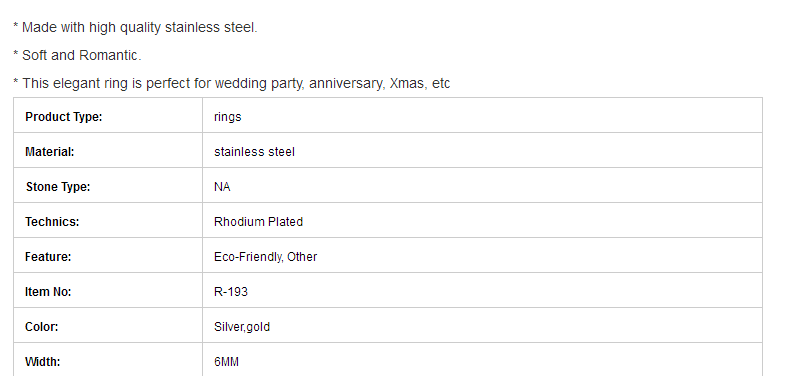Click the 'Technics:' row label
Image resolution: width=785 pixels, height=376 pixels.
(52, 222)
